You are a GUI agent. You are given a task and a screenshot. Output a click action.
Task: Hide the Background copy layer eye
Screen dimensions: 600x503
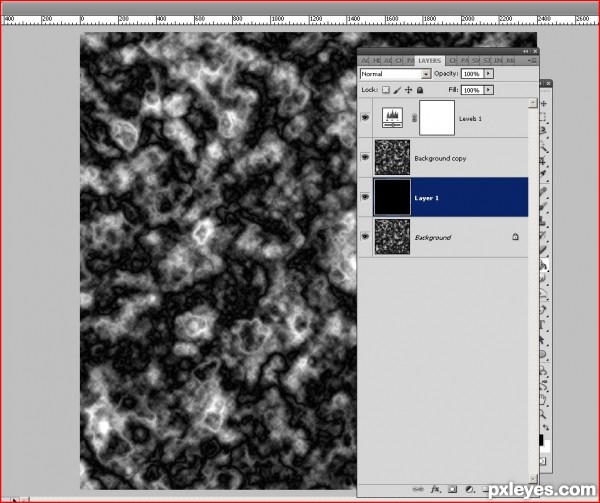click(x=365, y=157)
